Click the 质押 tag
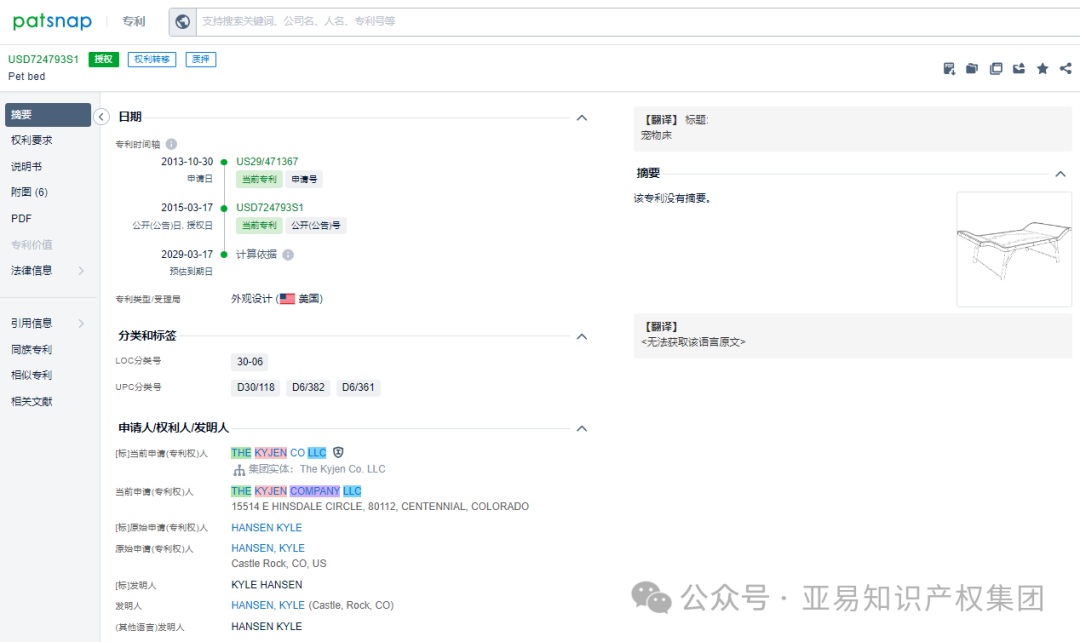The width and height of the screenshot is (1080, 642). [201, 59]
